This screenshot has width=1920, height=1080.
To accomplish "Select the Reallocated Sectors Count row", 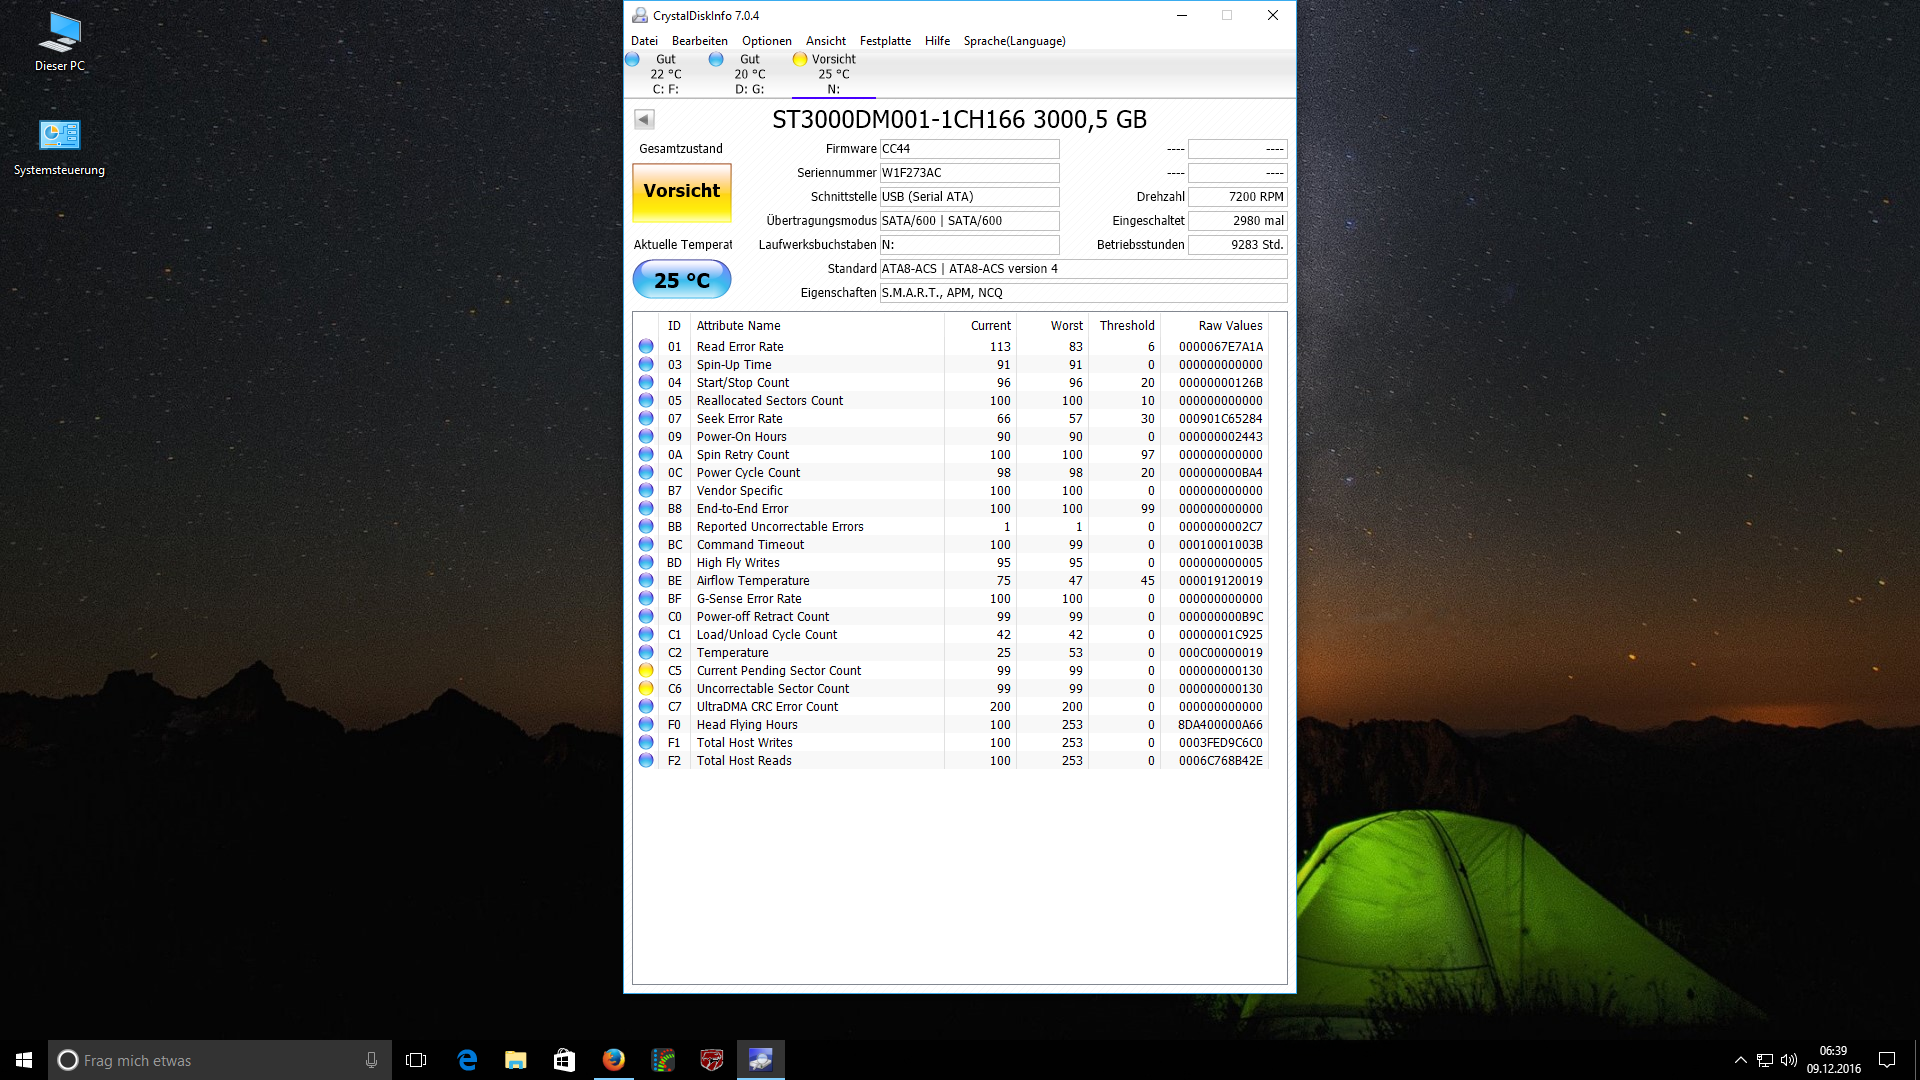I will coord(770,401).
